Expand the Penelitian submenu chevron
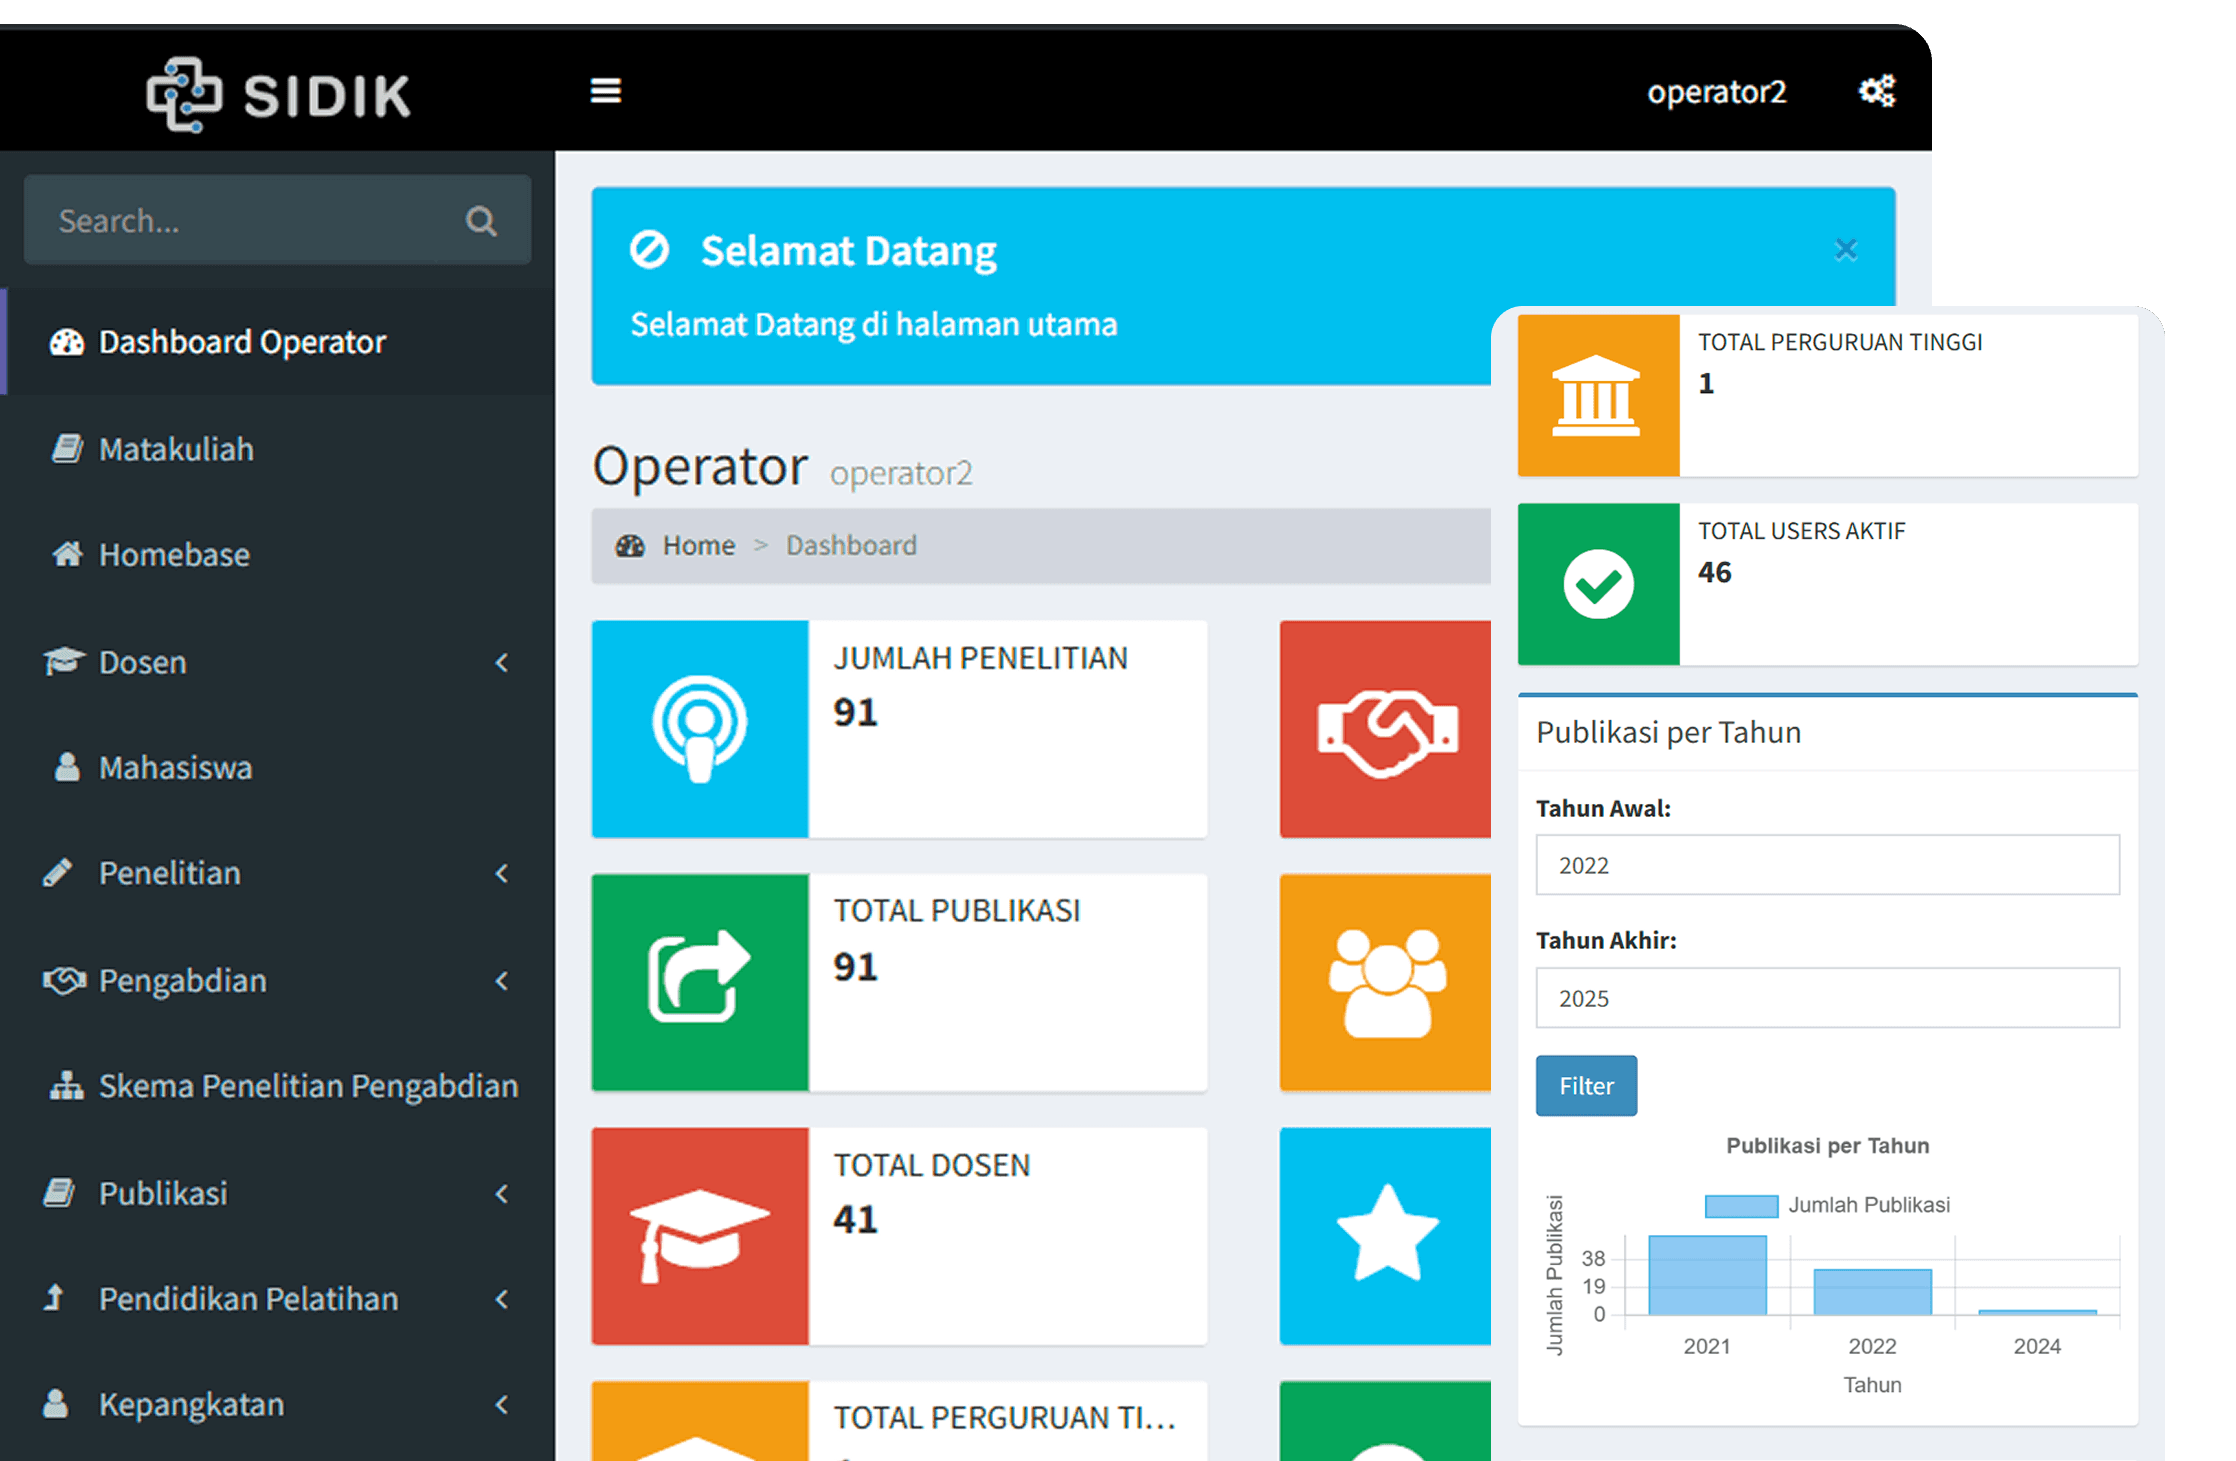Image resolution: width=2236 pixels, height=1461 pixels. click(502, 873)
